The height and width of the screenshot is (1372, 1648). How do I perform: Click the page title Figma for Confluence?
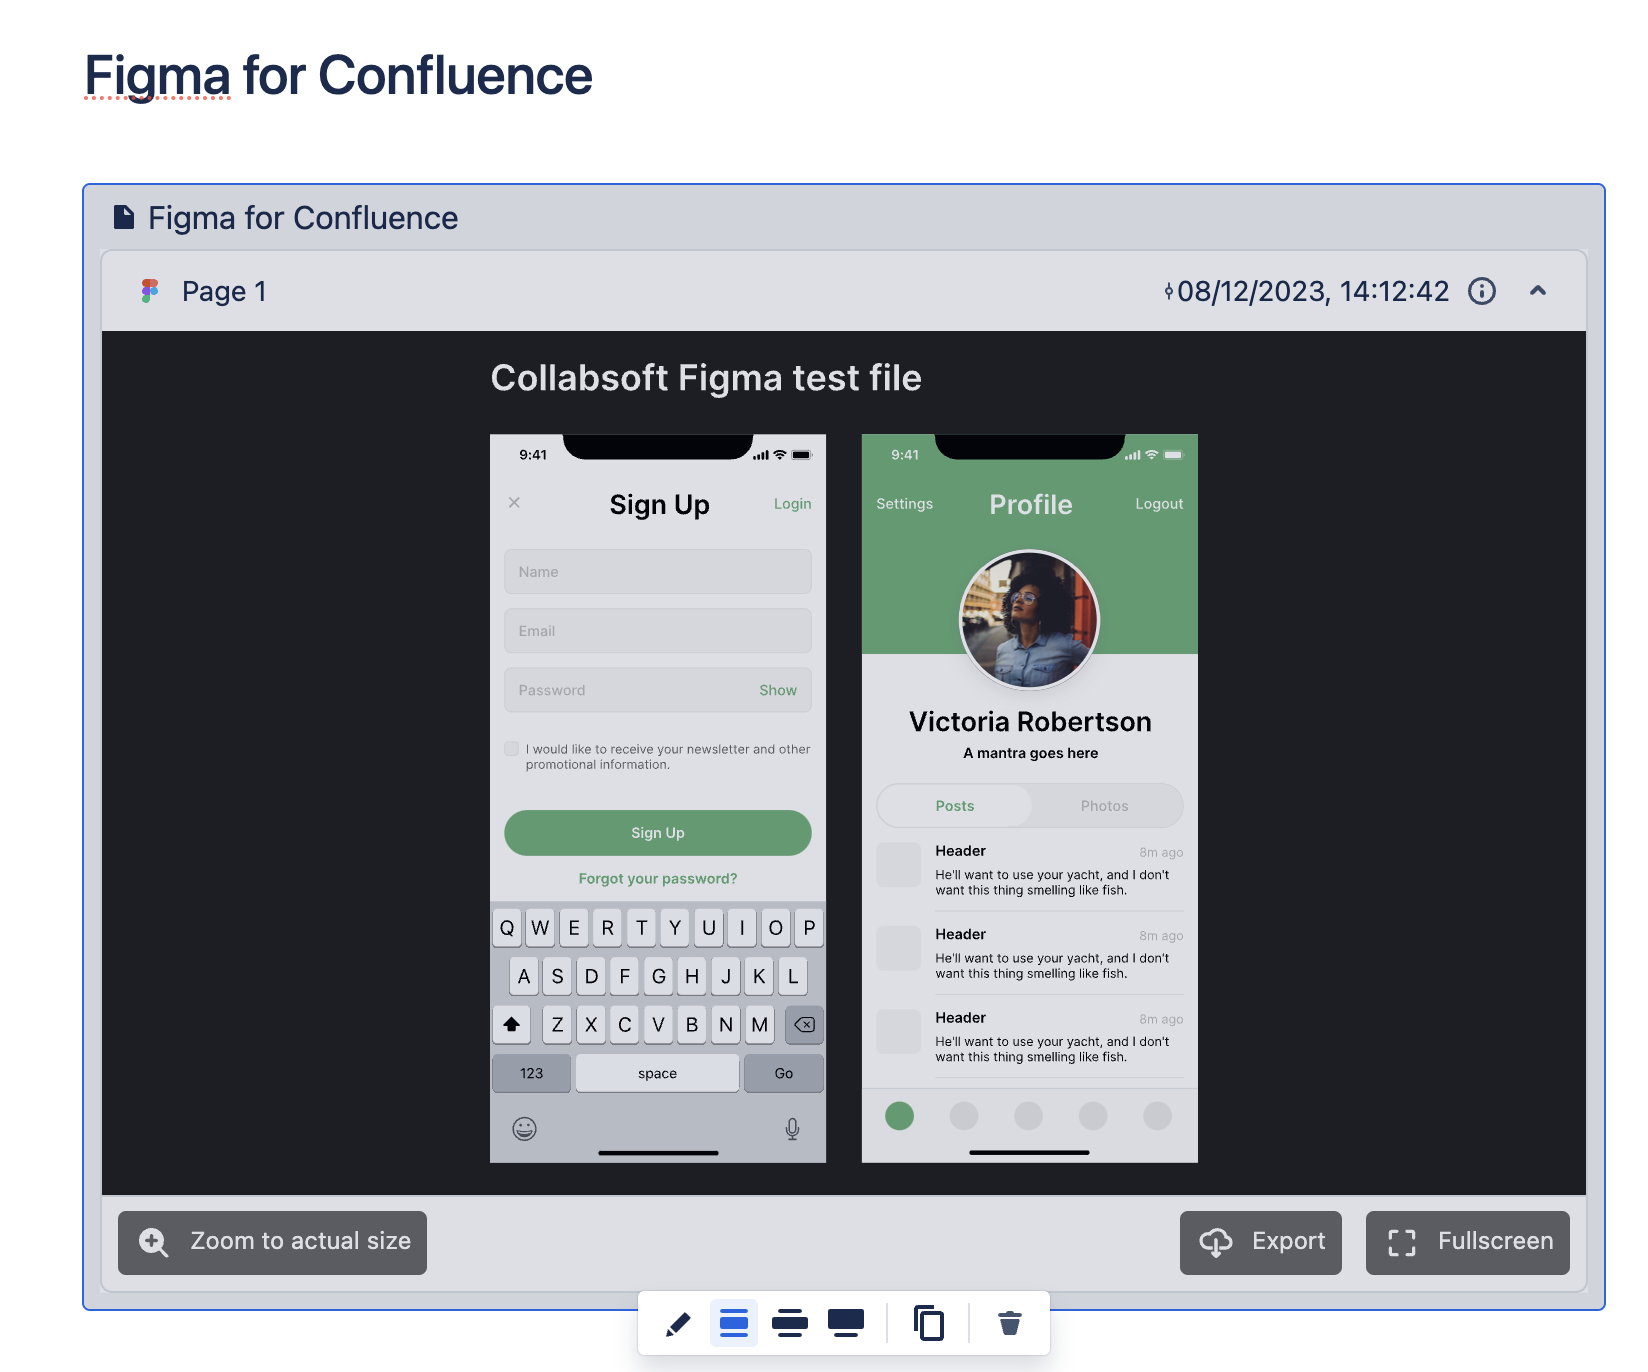pyautogui.click(x=338, y=76)
